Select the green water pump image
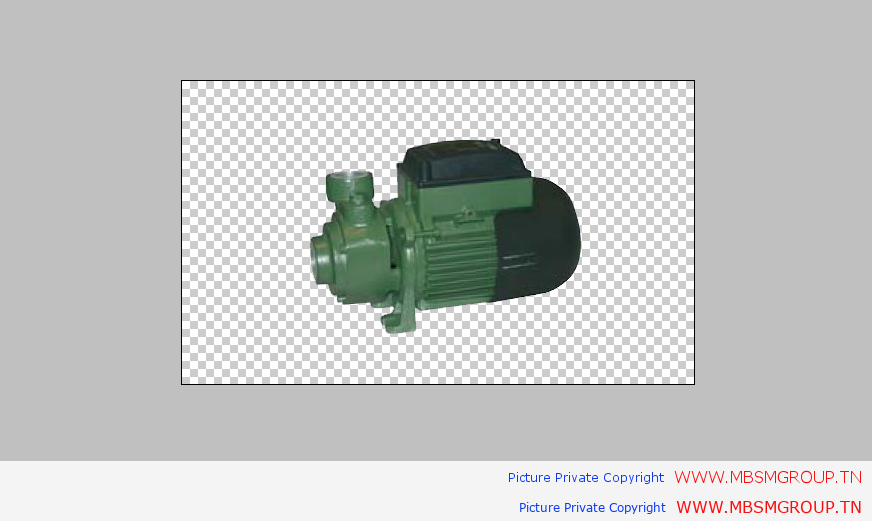 pyautogui.click(x=445, y=236)
